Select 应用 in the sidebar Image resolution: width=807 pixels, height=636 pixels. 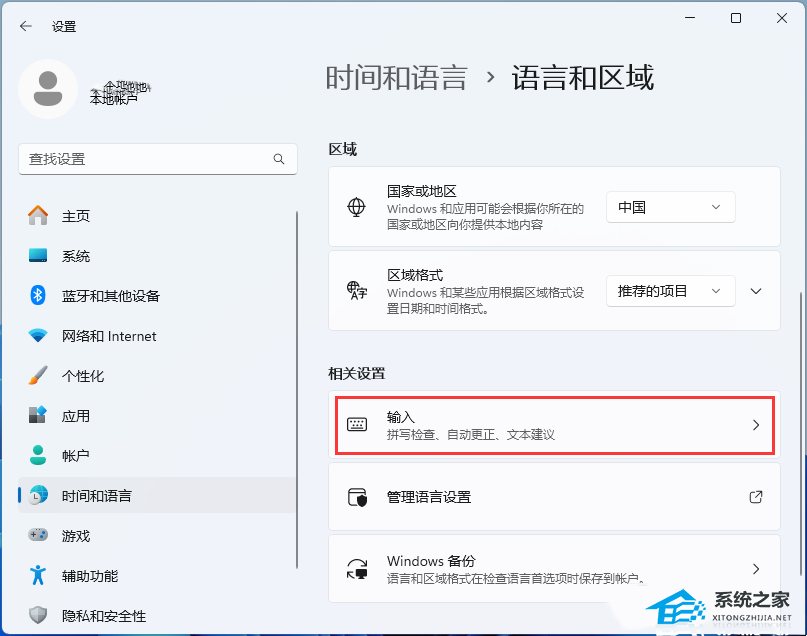tap(156, 416)
